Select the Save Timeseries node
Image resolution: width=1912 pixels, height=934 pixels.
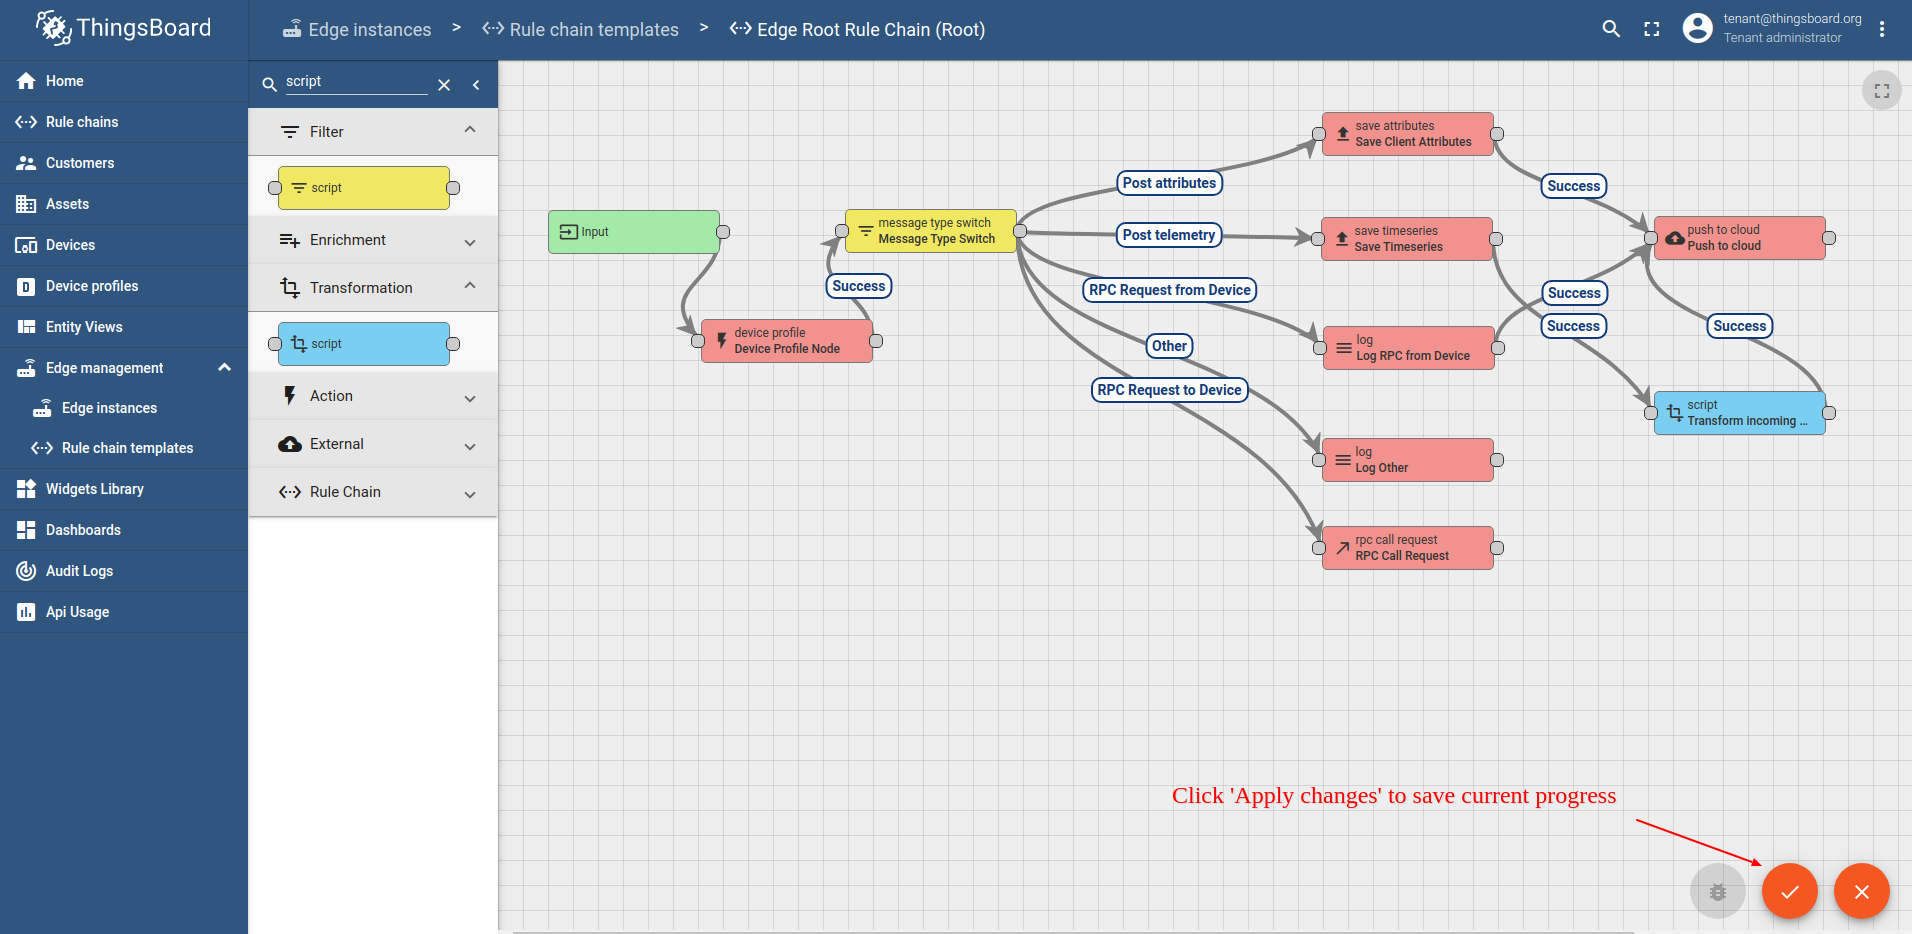(x=1407, y=239)
